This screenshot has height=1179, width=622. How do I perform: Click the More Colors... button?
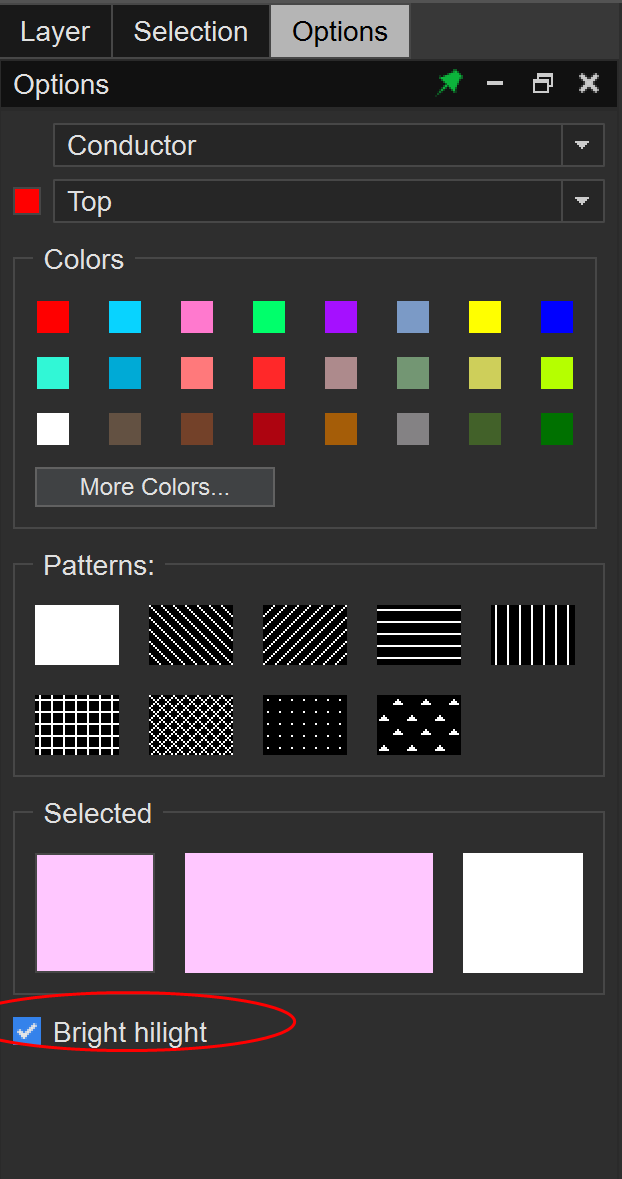pos(155,487)
